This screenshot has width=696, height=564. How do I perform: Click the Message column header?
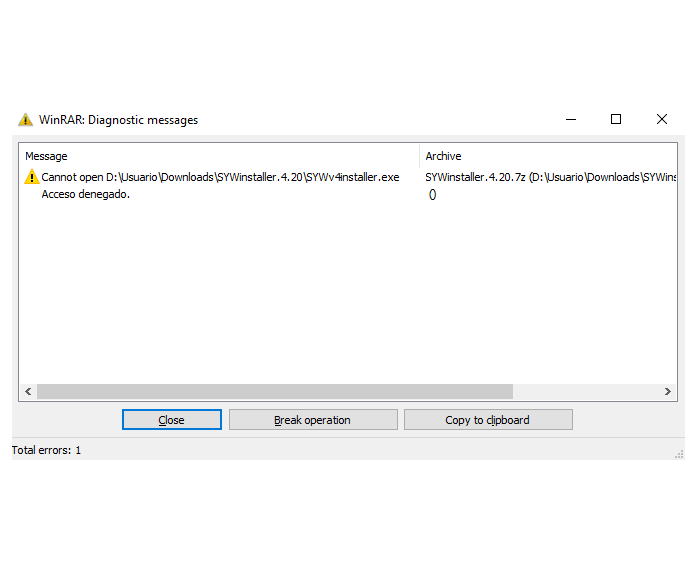(x=220, y=156)
